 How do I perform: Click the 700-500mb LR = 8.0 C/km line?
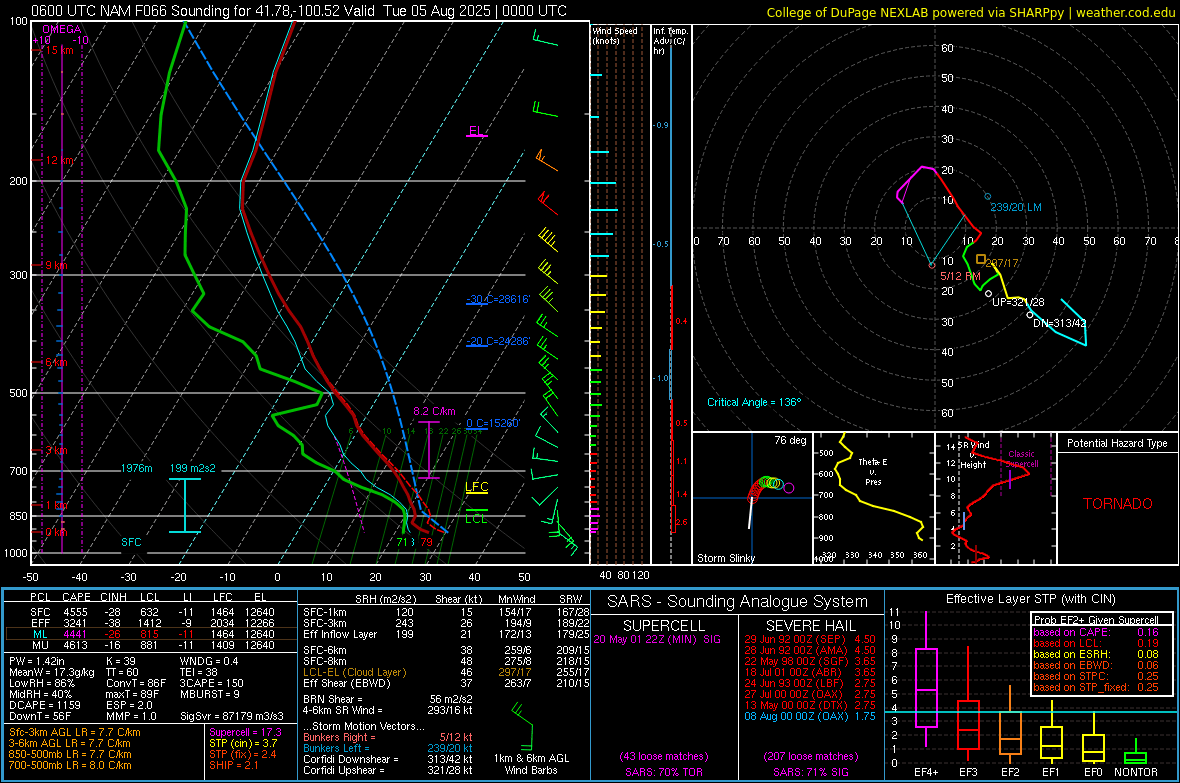70,765
